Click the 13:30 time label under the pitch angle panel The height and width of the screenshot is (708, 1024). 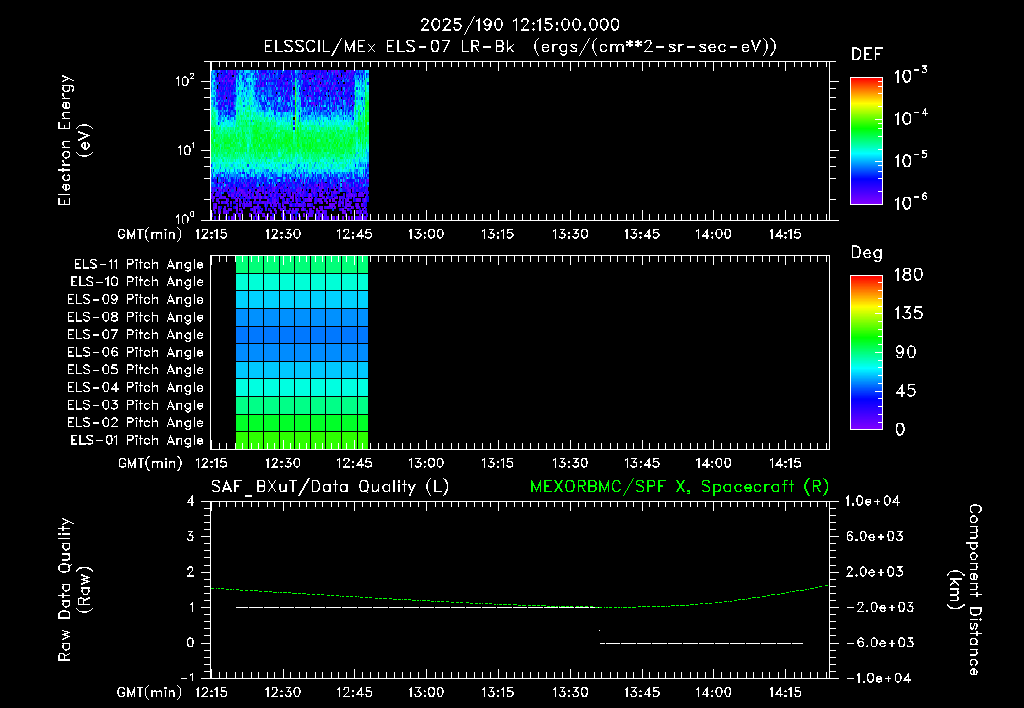click(x=569, y=463)
